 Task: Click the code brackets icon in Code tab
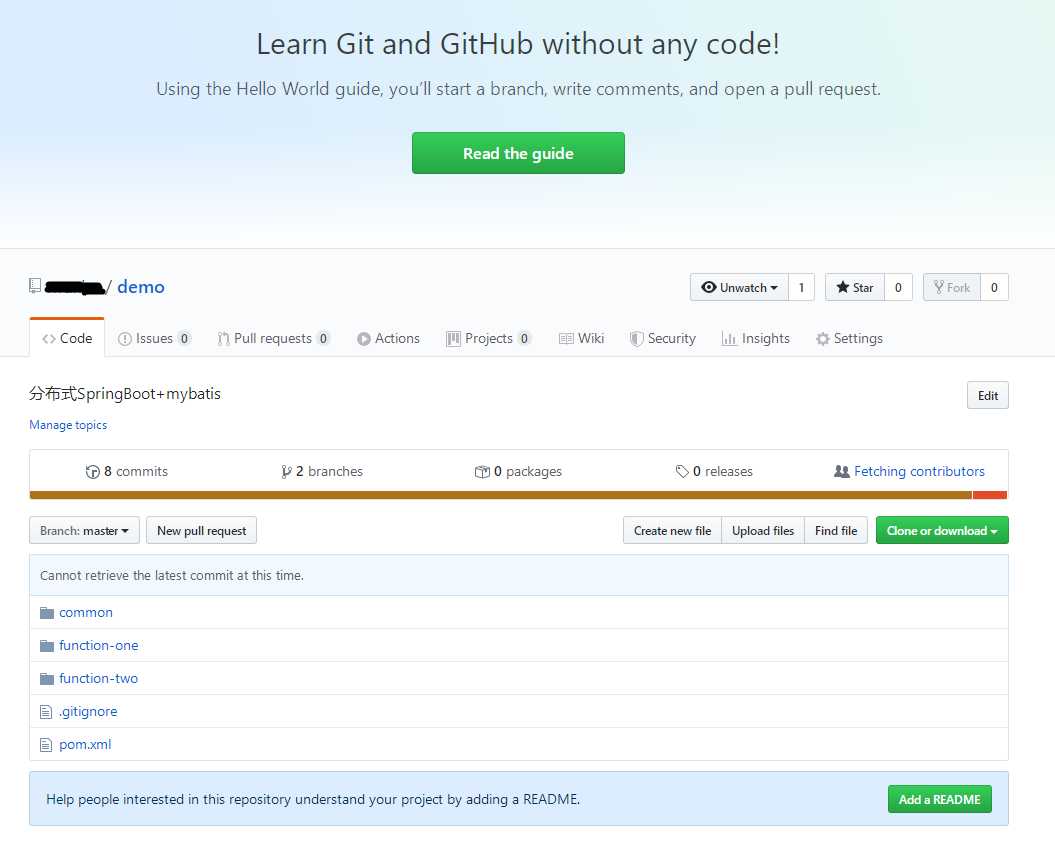(48, 339)
